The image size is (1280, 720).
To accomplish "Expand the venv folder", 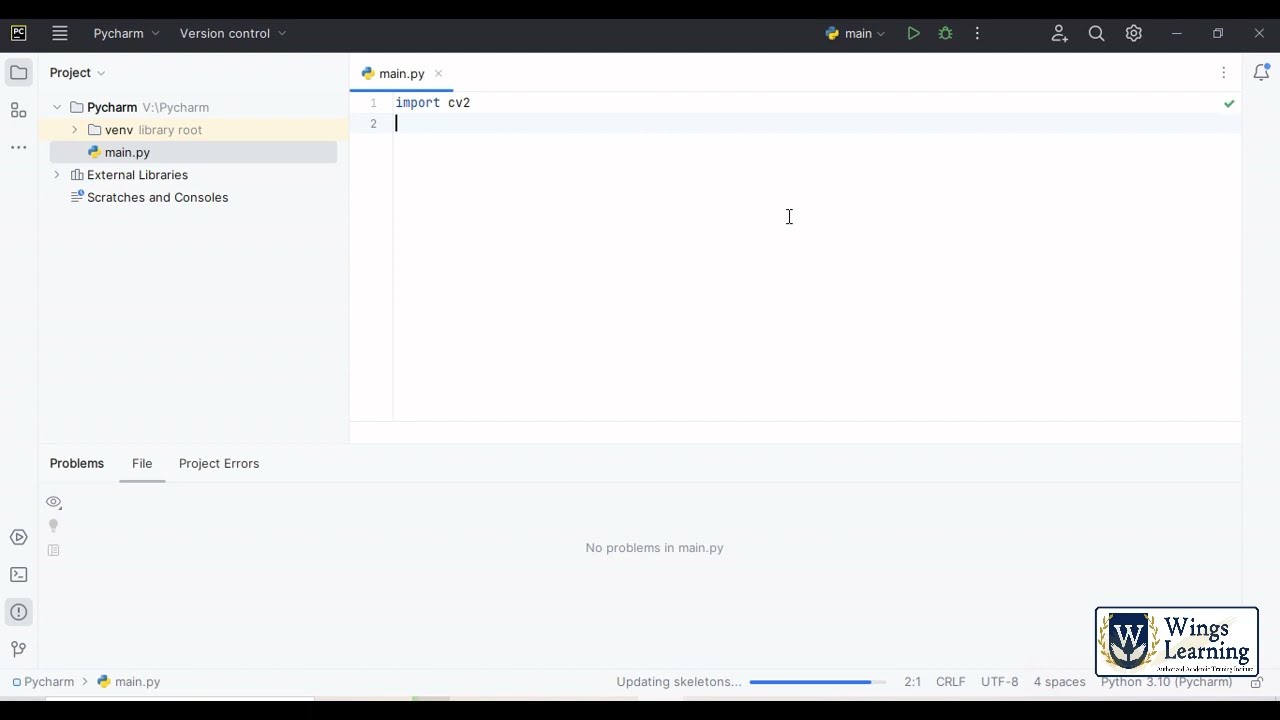I will 75,130.
